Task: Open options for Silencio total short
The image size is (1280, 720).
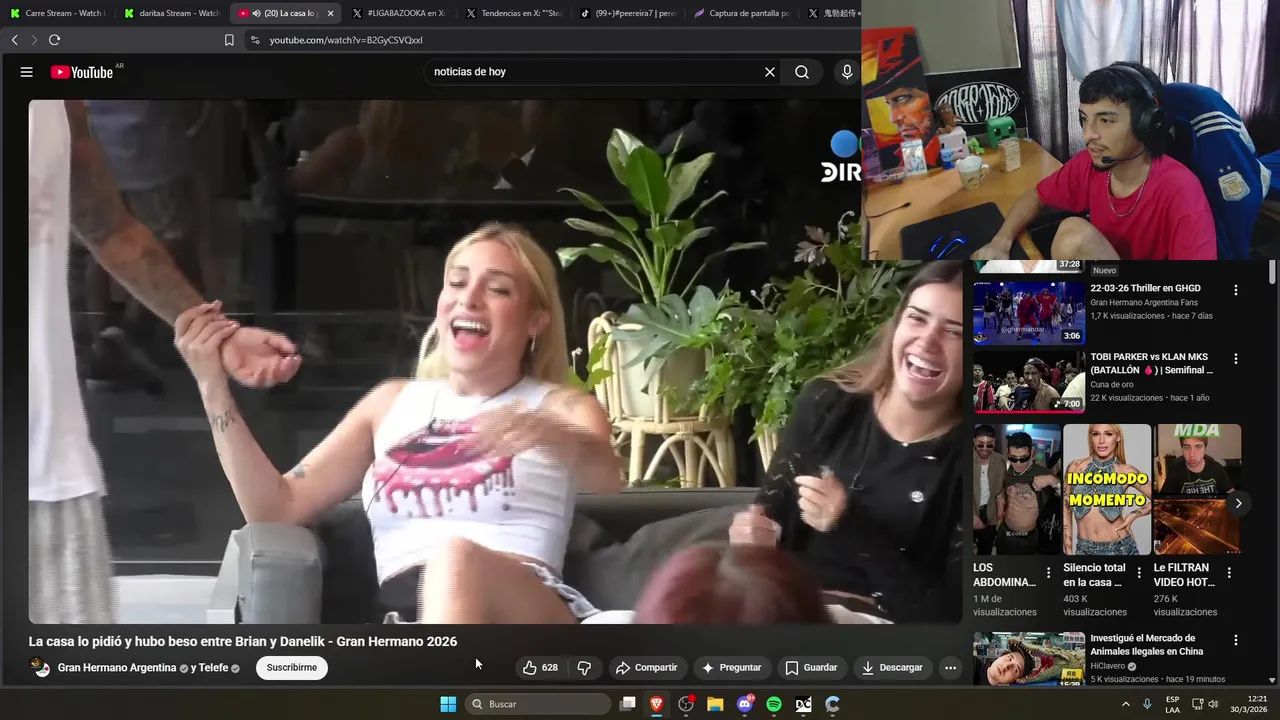Action: [1138, 573]
